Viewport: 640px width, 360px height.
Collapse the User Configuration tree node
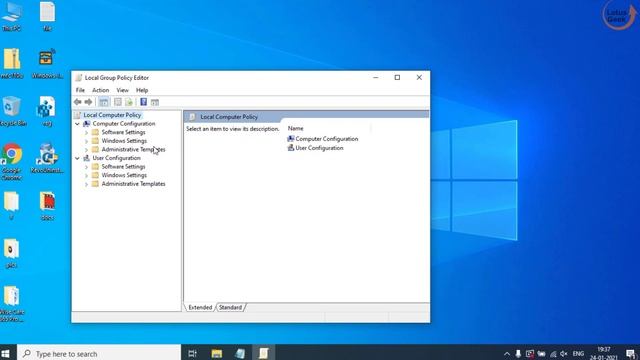click(77, 158)
